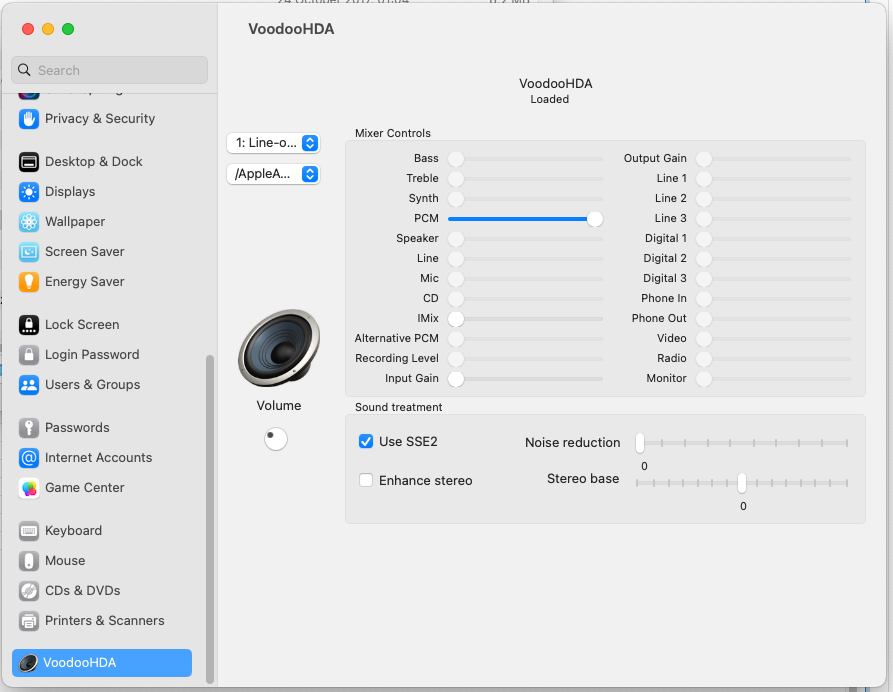Click the Synth slider knob
Viewport: 893px width, 692px height.
tap(456, 199)
